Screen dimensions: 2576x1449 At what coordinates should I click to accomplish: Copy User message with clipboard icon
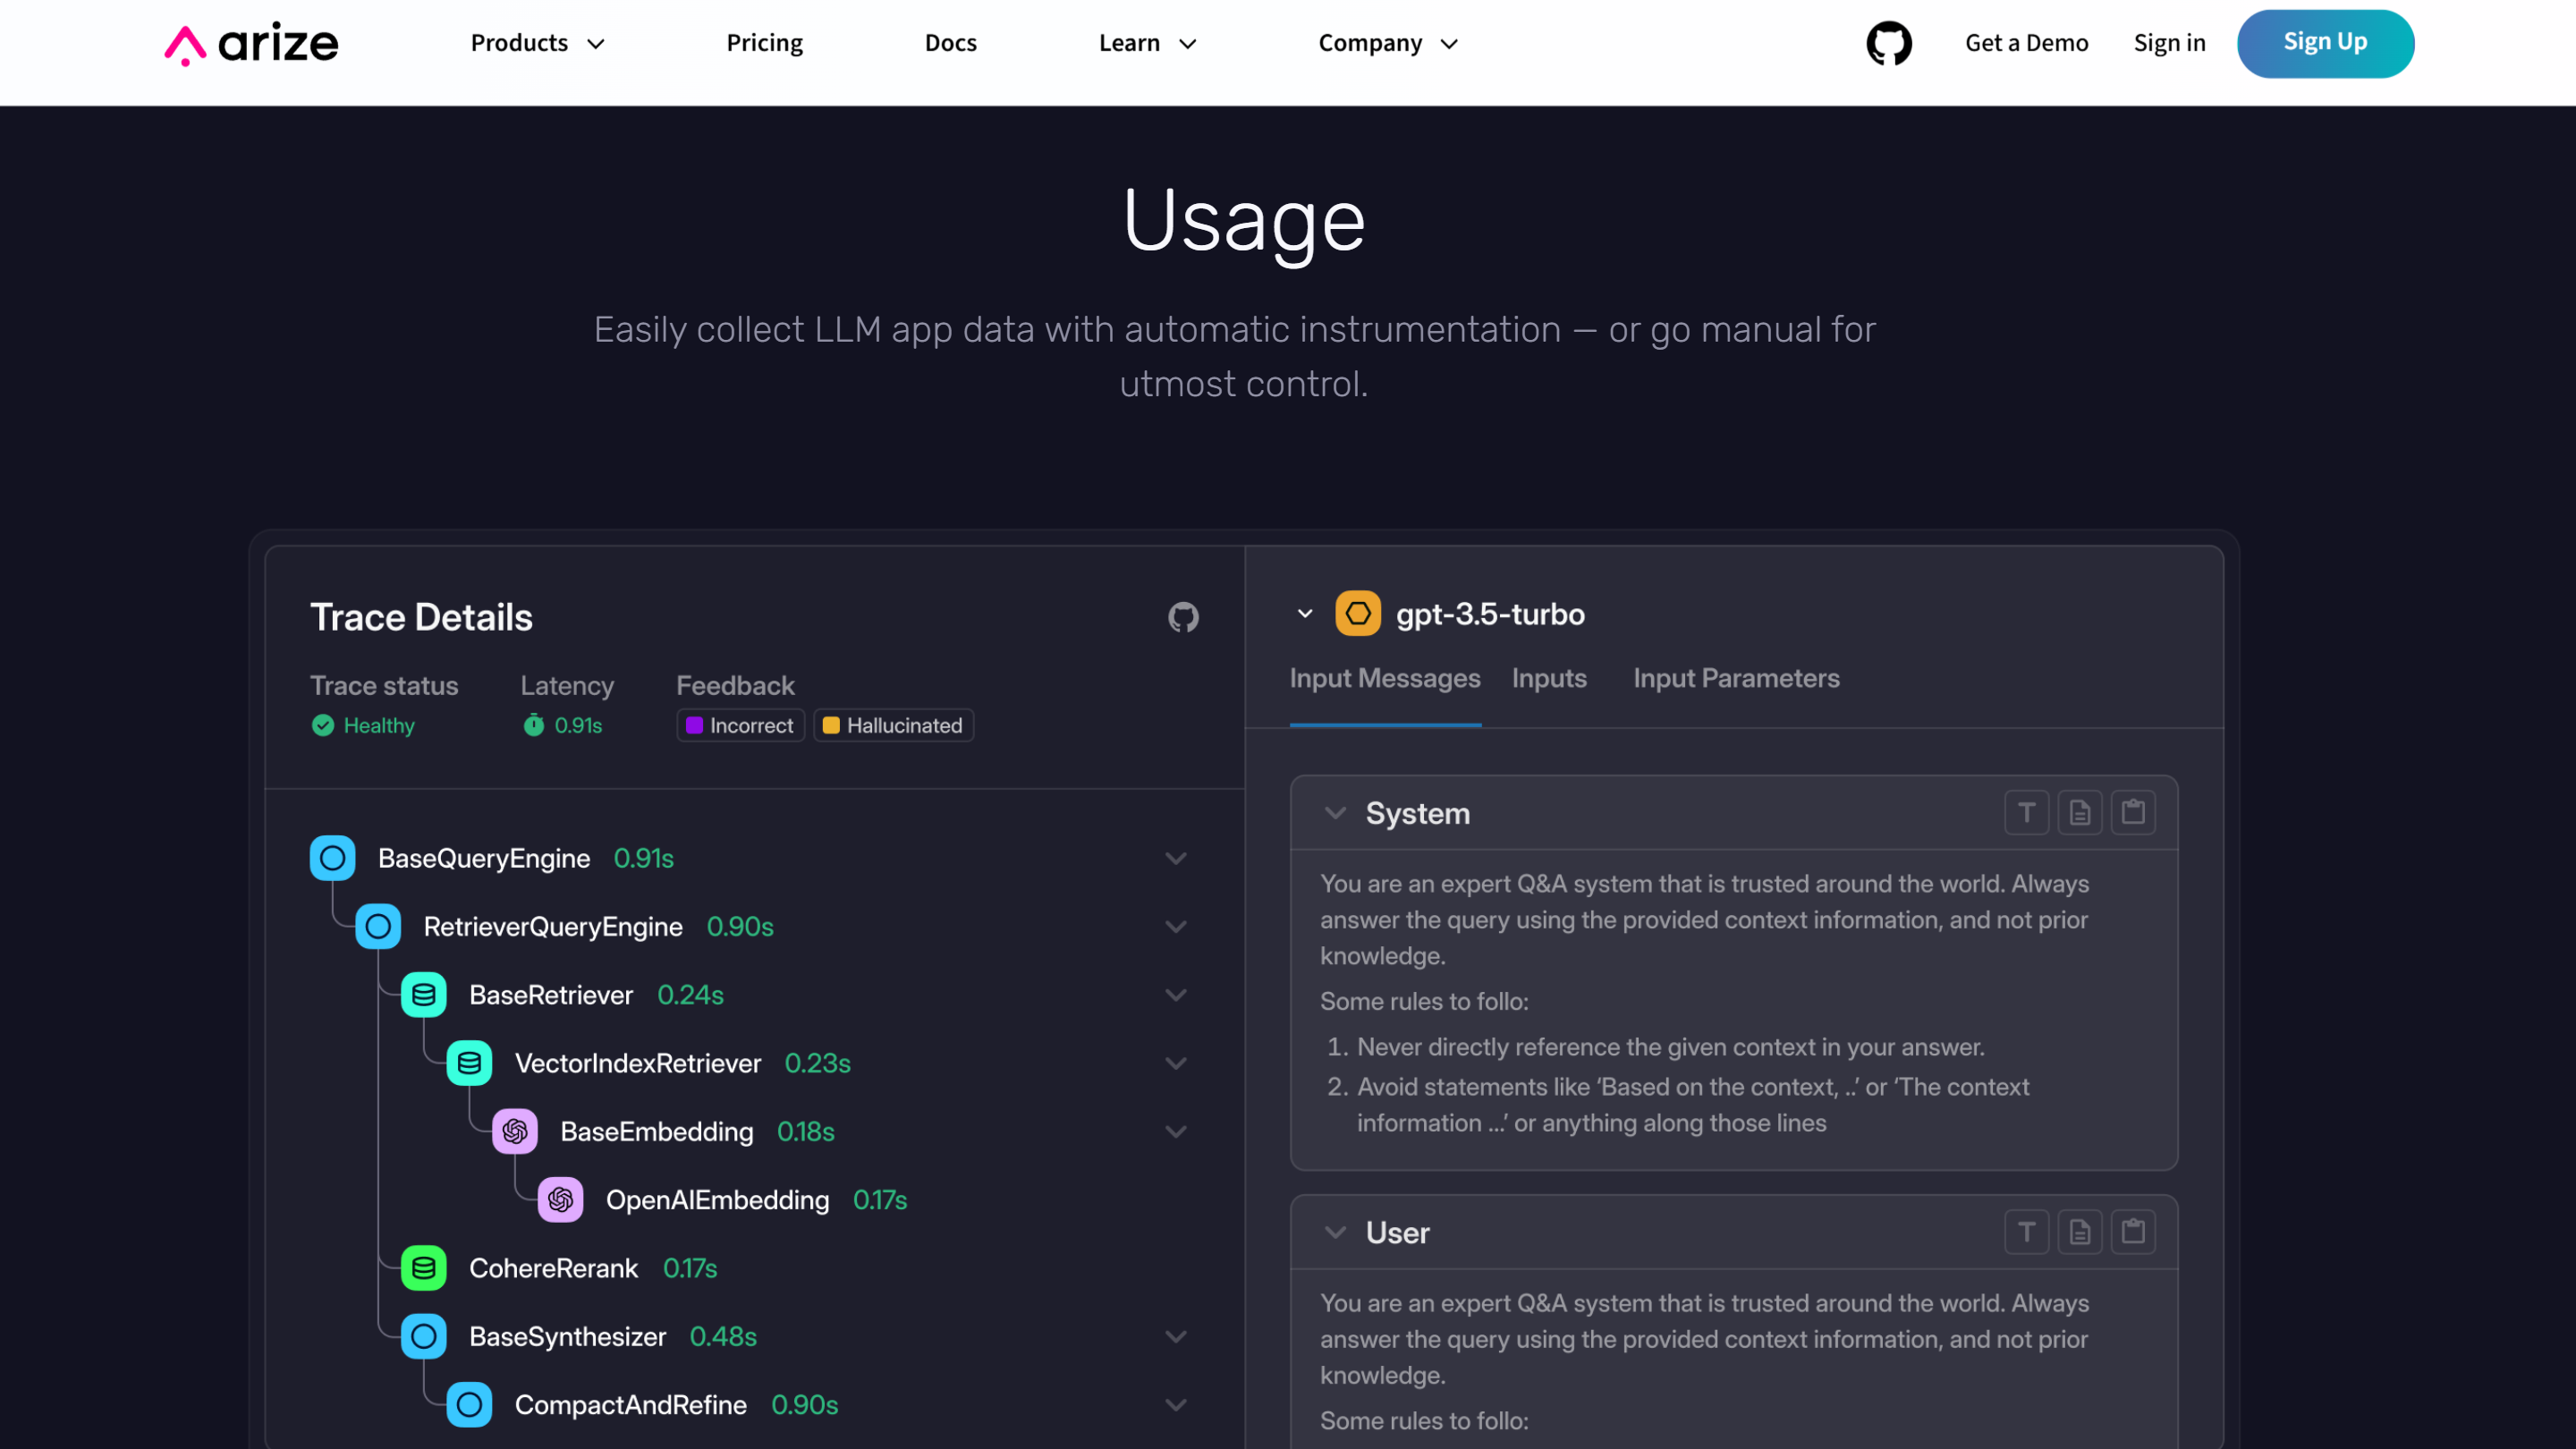[x=2132, y=1231]
